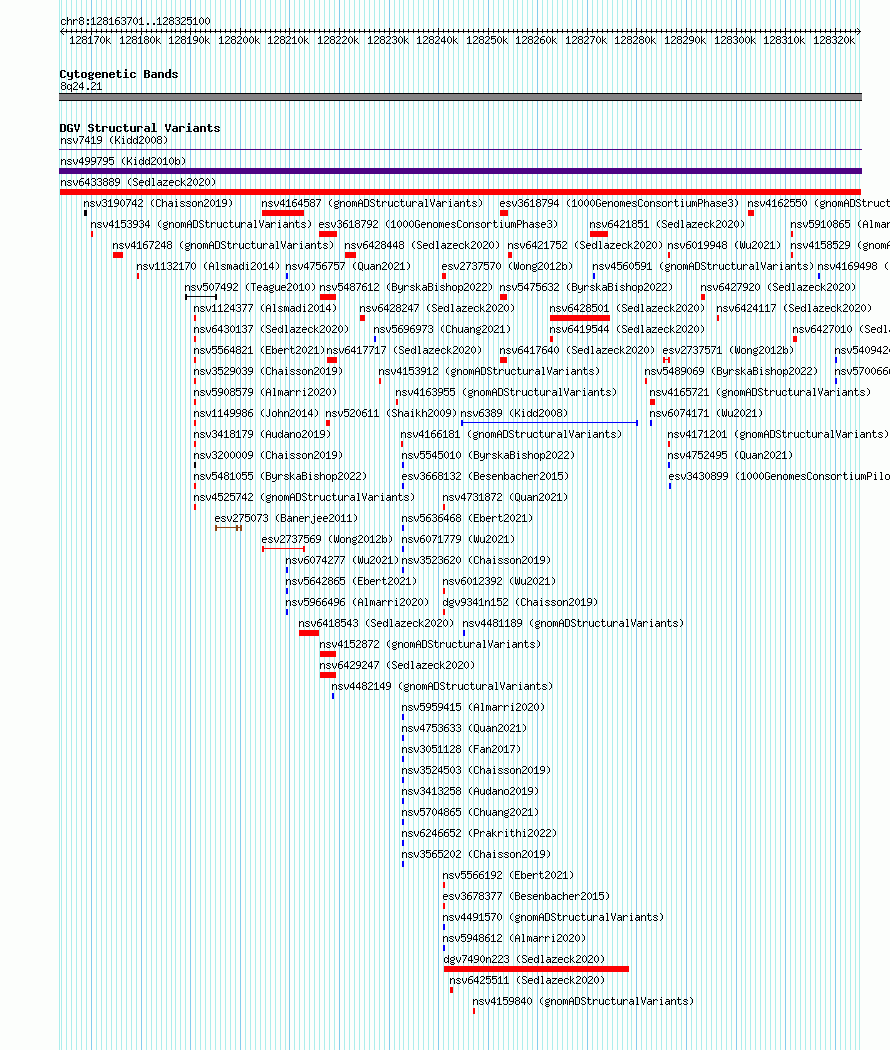Click nsv3418179 (Audano2019) label
Image resolution: width=890 pixels, height=1050 pixels.
263,434
